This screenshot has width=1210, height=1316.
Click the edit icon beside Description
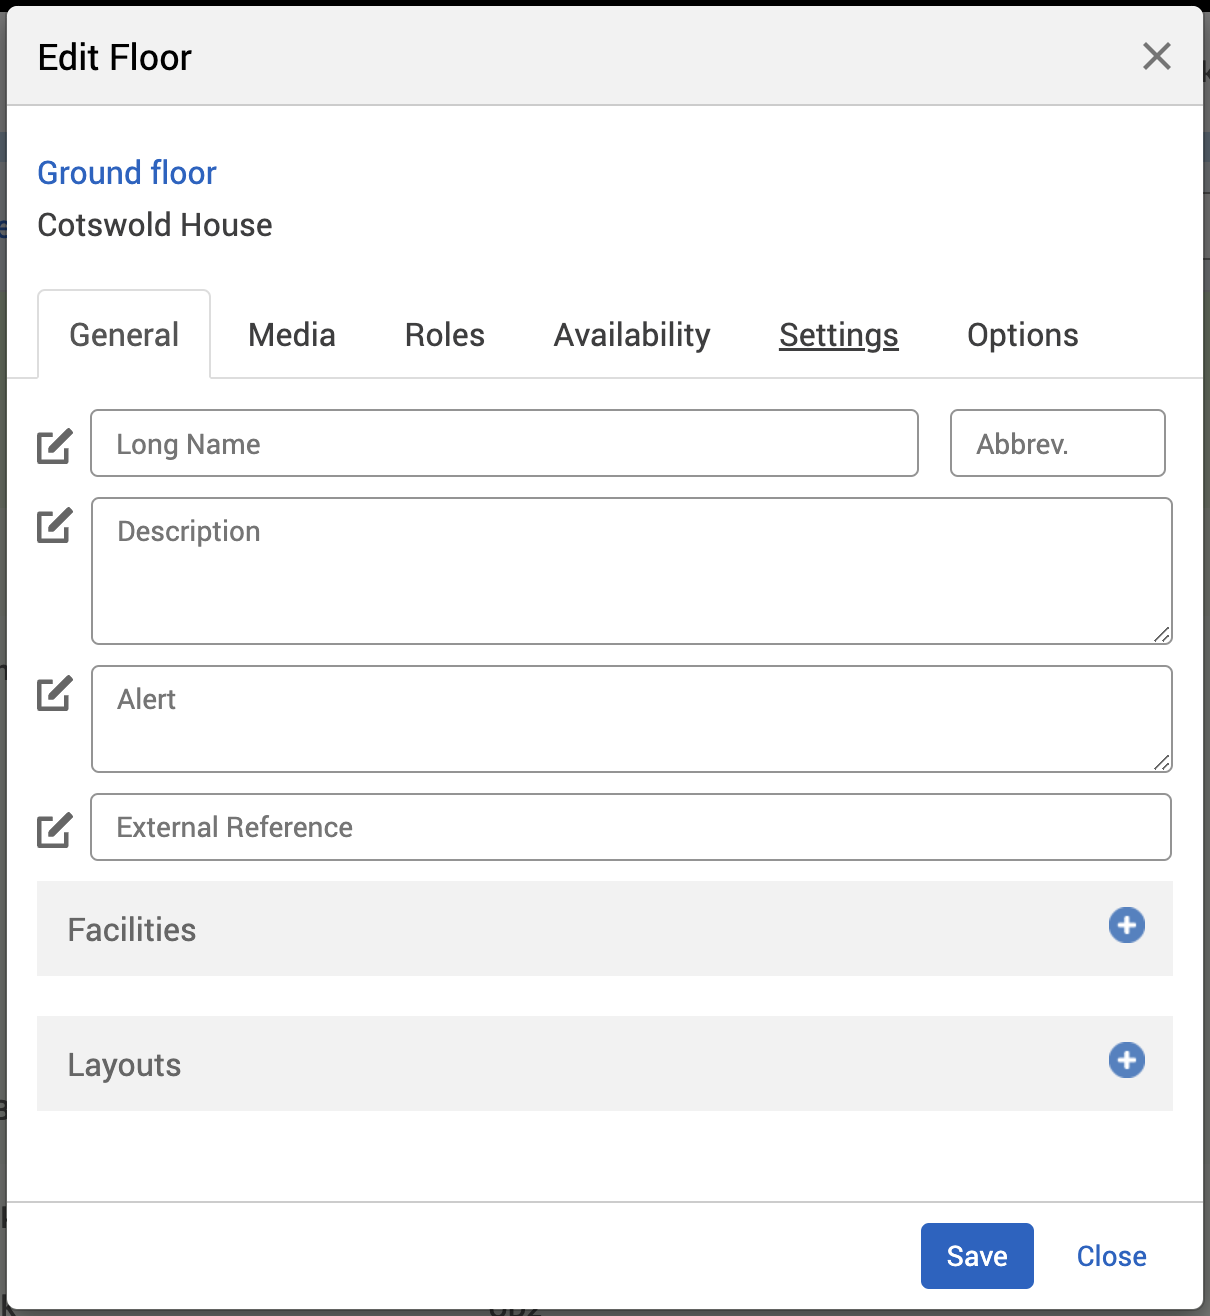click(x=54, y=525)
